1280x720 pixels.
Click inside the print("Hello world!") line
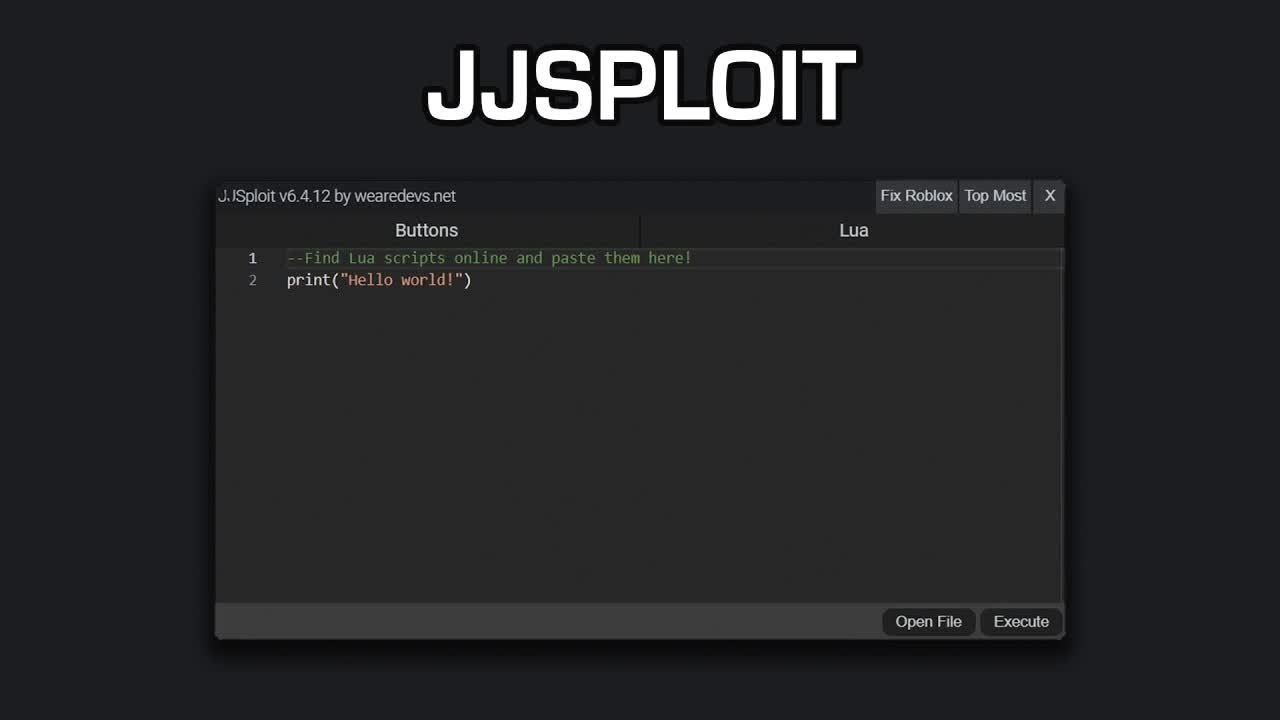coord(380,280)
